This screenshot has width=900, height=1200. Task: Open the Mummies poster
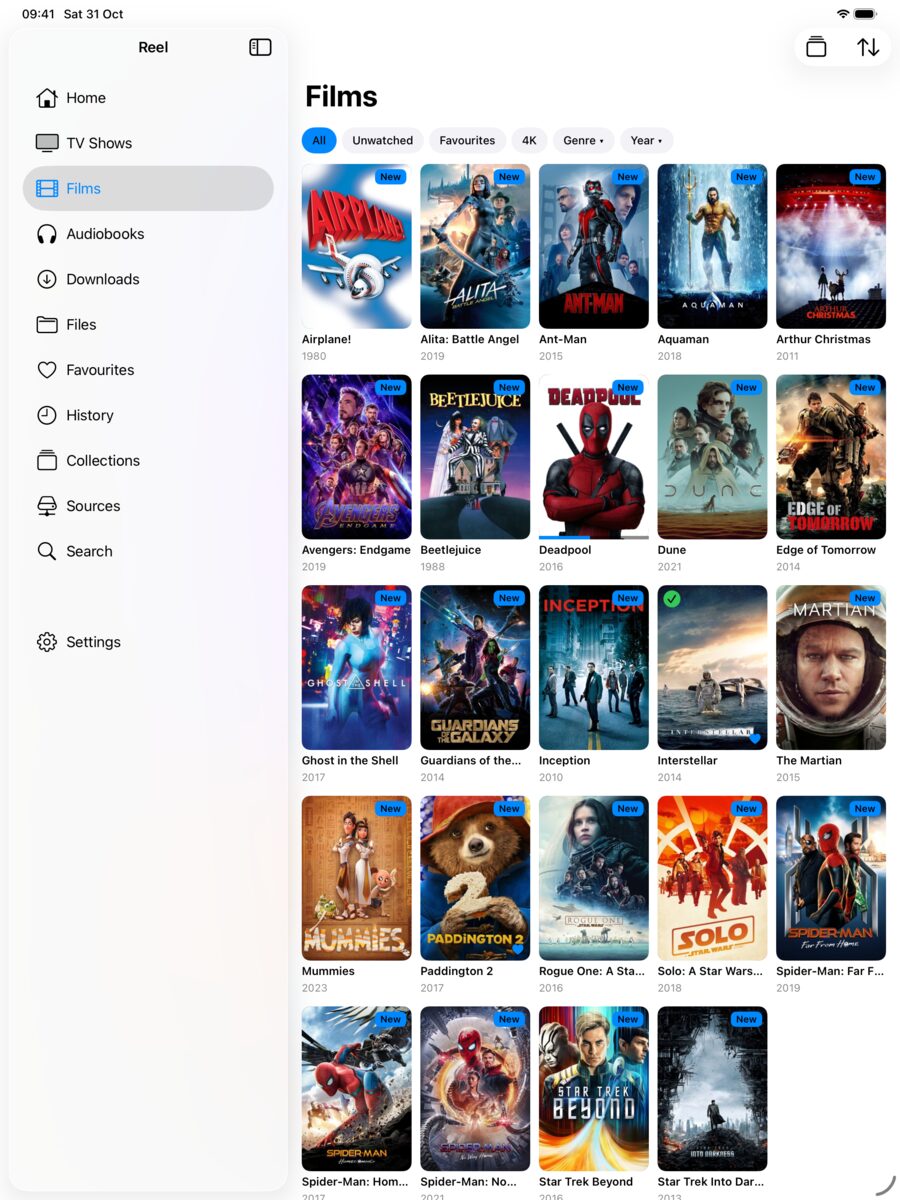pyautogui.click(x=357, y=878)
